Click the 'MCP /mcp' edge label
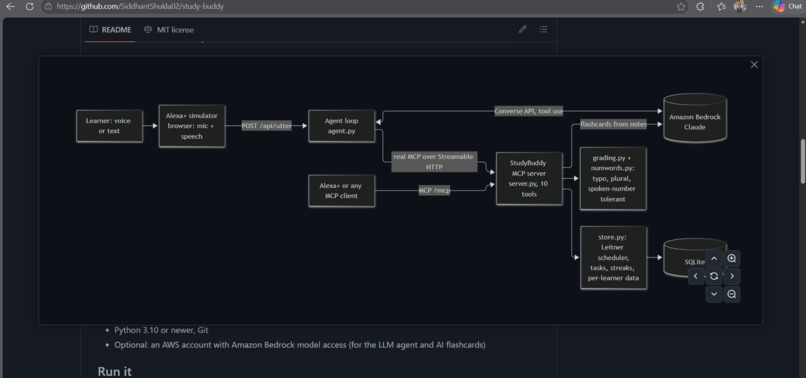Image resolution: width=806 pixels, height=378 pixels. [434, 191]
